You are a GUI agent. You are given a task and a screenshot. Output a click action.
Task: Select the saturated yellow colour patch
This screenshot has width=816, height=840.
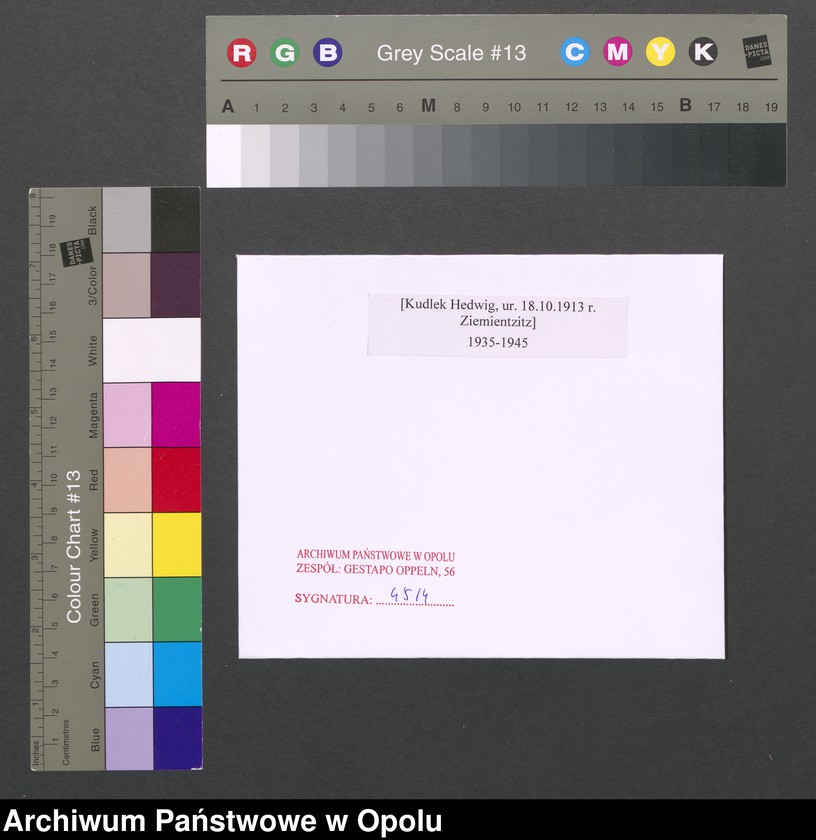point(176,544)
